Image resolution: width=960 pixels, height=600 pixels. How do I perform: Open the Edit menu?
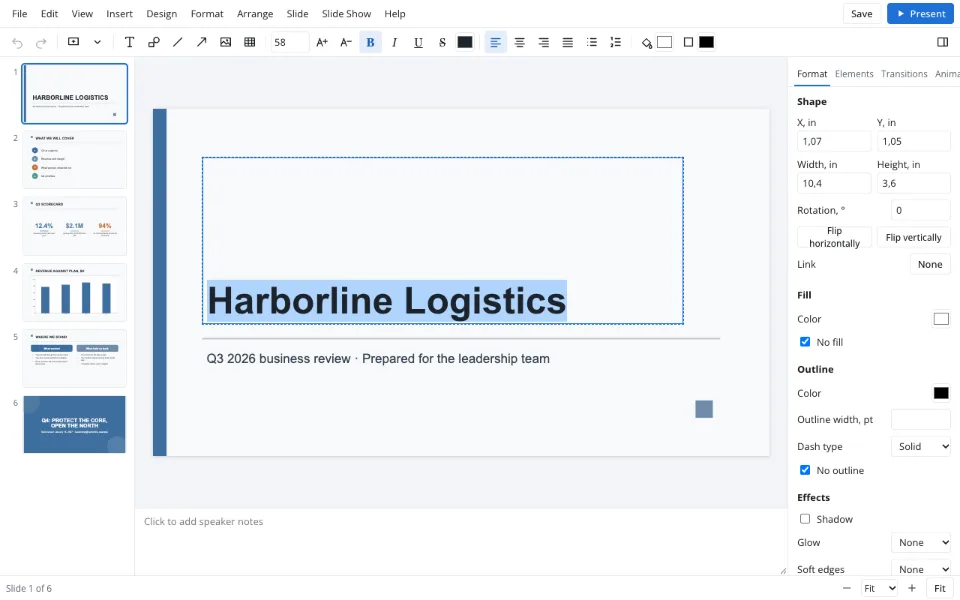coord(49,13)
